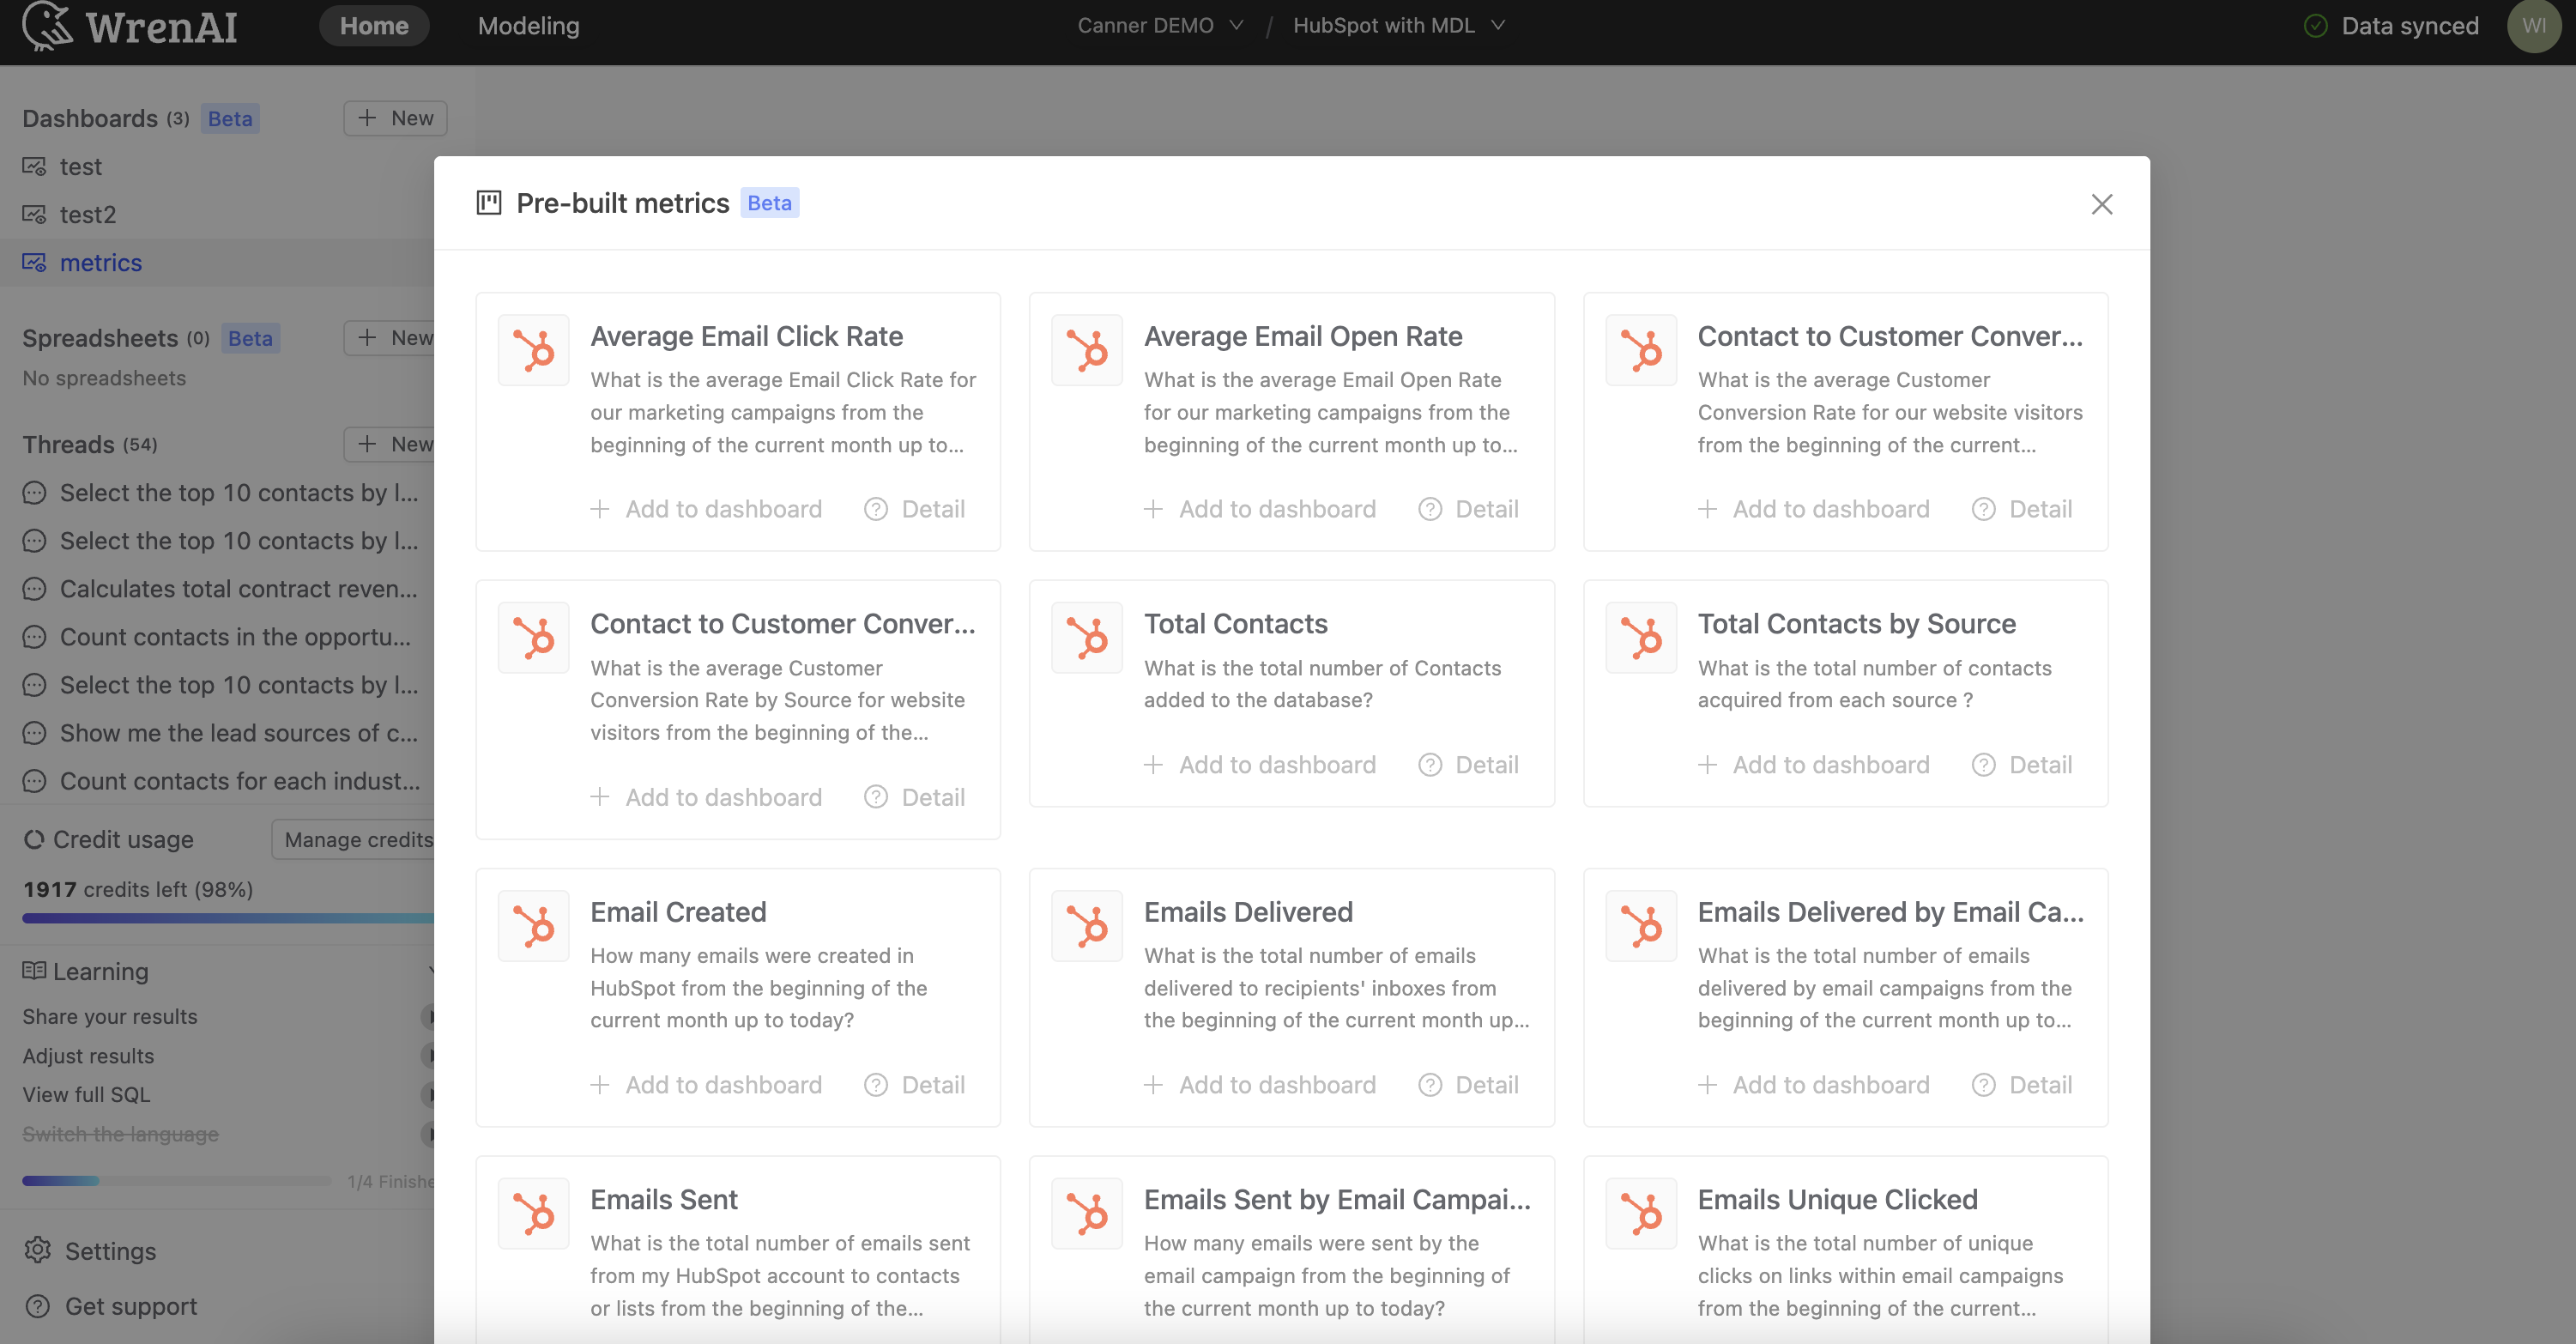Click the WrenAI logo
The image size is (2576, 1344).
coord(130,26)
